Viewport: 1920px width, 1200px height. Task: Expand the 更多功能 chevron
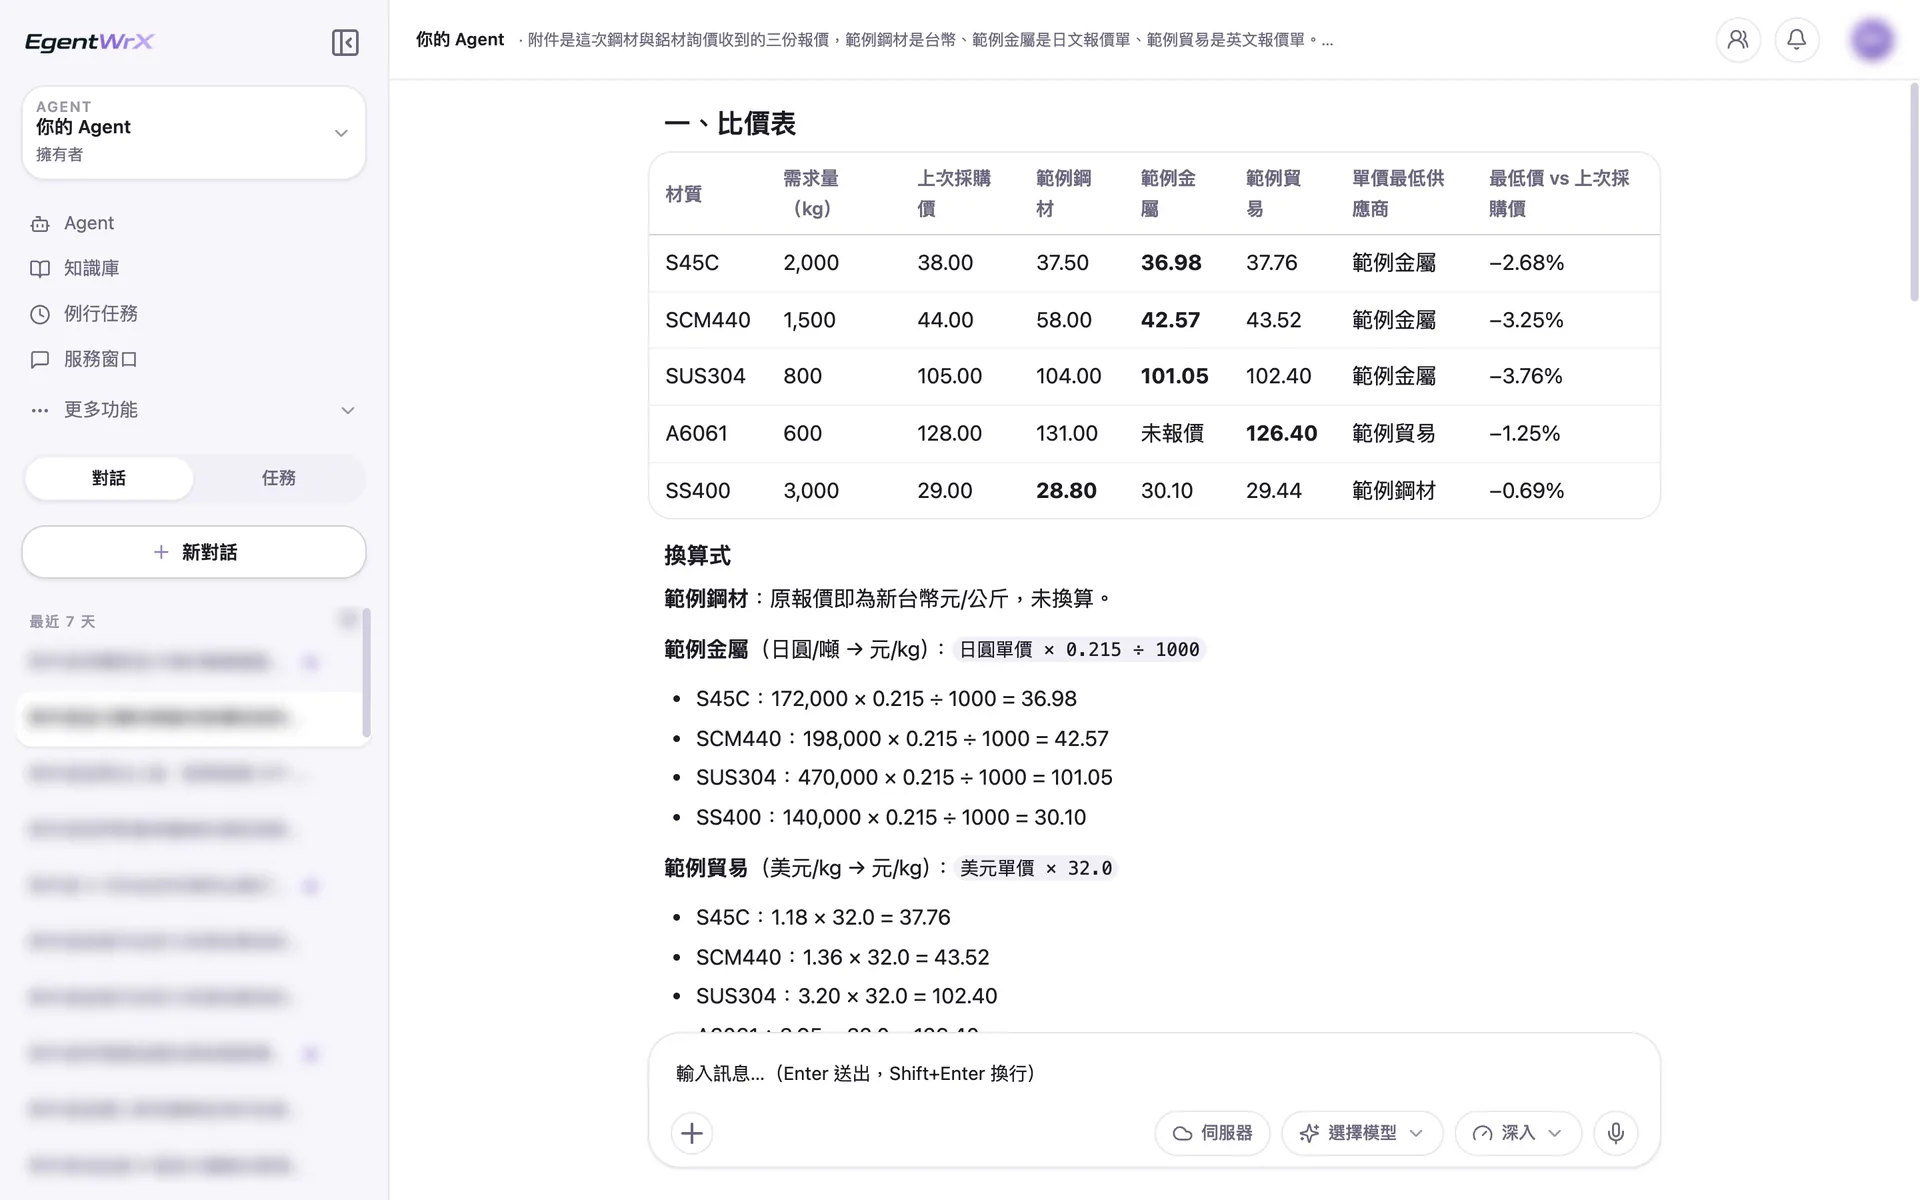point(348,410)
